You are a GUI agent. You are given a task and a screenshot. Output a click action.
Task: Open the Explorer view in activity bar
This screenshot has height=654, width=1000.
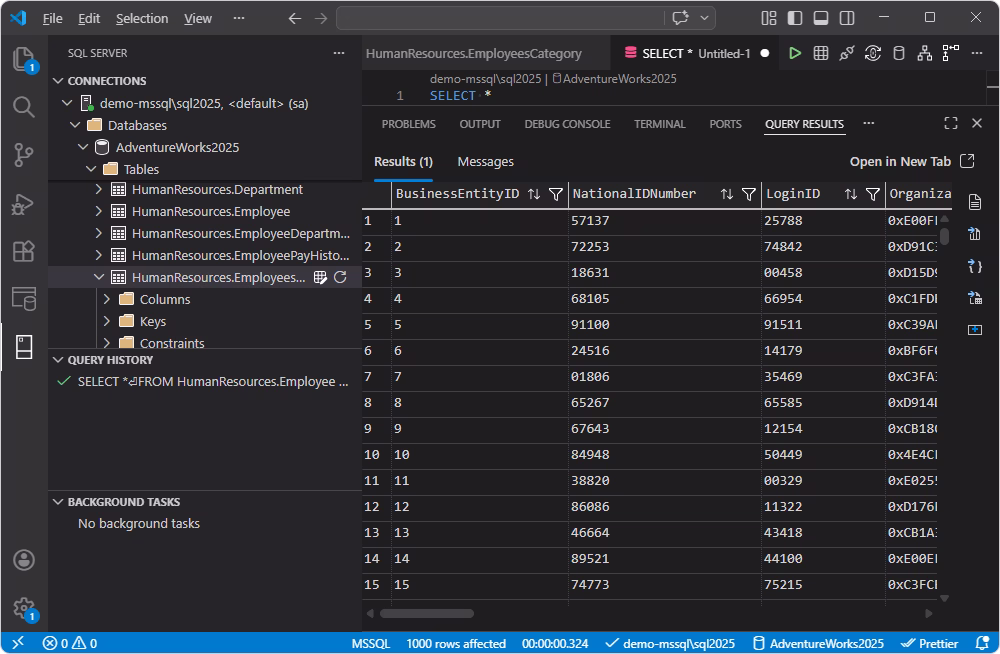pos(24,59)
